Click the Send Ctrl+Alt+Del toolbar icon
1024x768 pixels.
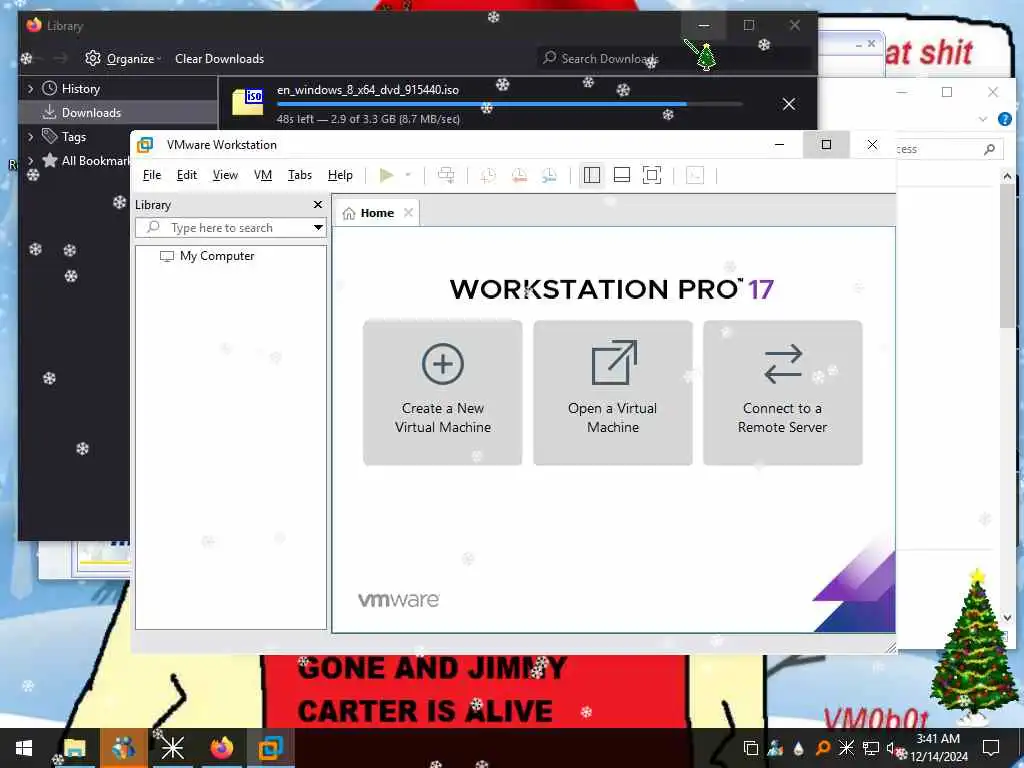point(446,175)
